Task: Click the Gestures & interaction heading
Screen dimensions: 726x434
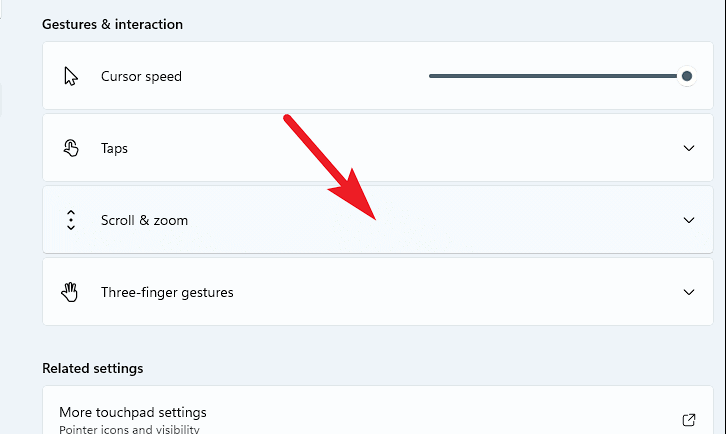Action: (113, 24)
